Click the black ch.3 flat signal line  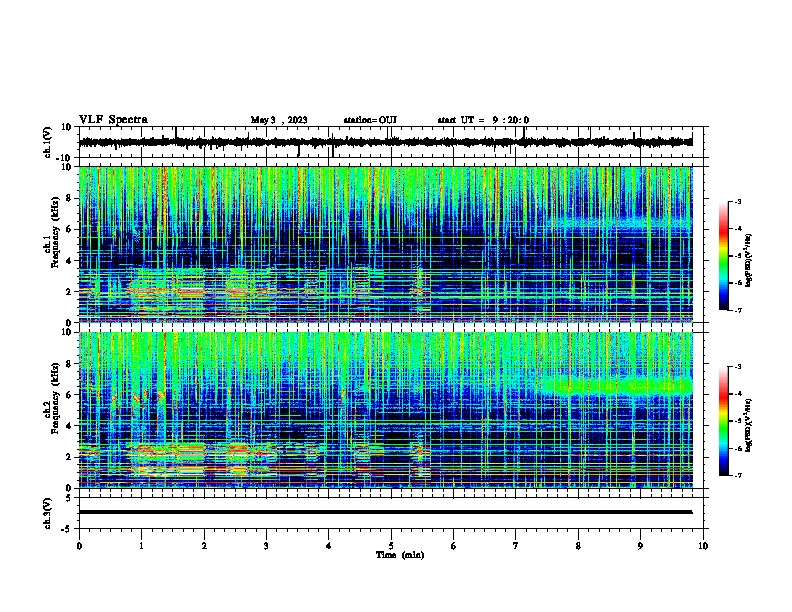pyautogui.click(x=386, y=512)
